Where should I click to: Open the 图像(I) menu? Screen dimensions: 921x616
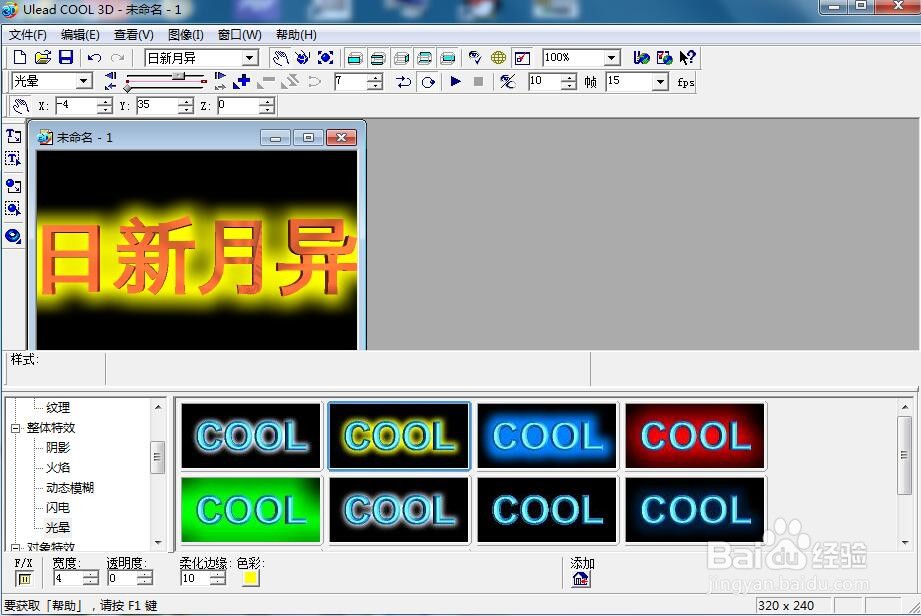(186, 35)
